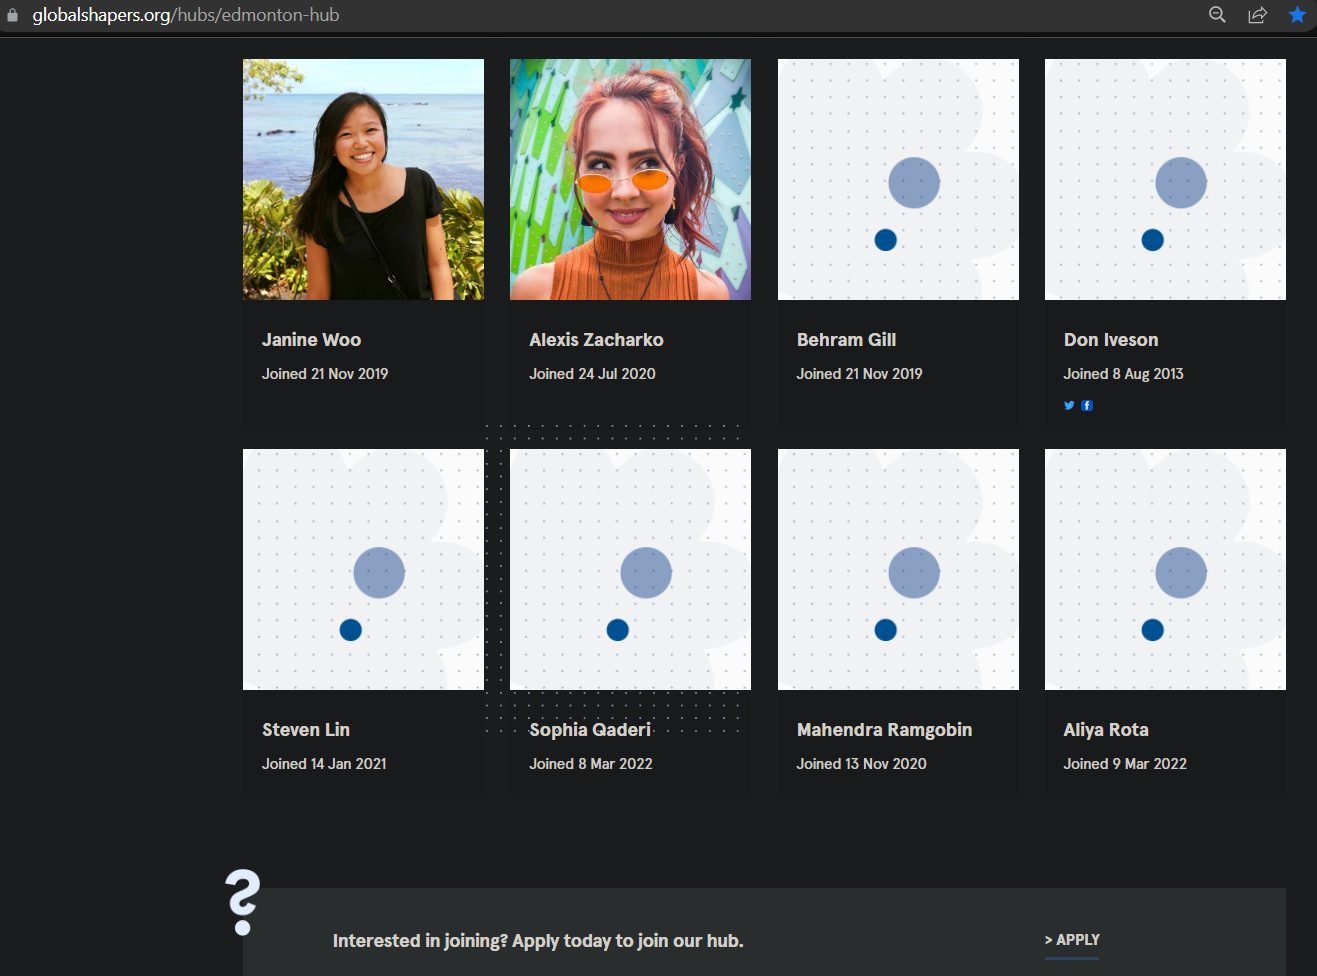
Task: Click Don Iveson's placeholder avatar
Action: 1165,179
